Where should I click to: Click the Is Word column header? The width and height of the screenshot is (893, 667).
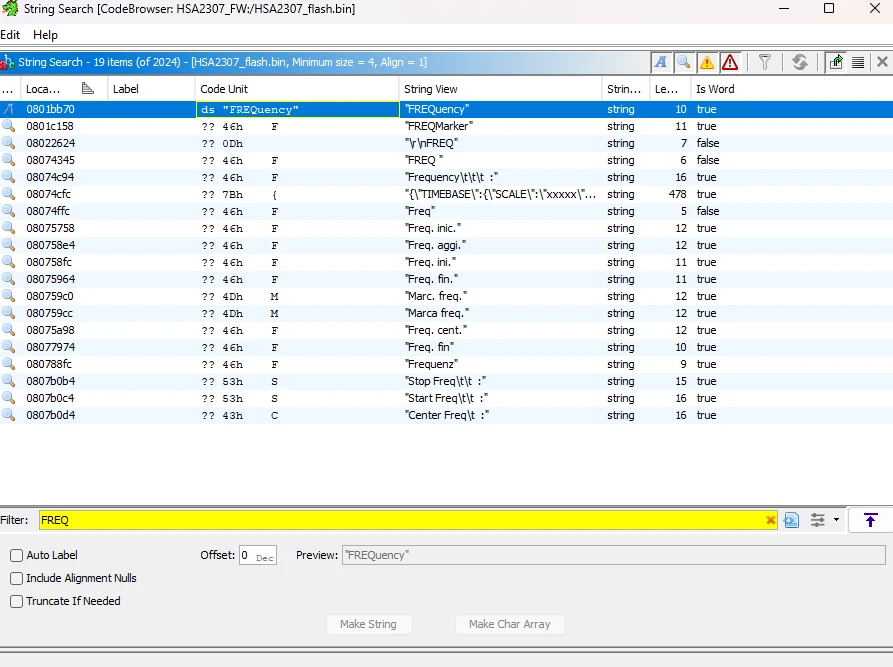coord(715,89)
